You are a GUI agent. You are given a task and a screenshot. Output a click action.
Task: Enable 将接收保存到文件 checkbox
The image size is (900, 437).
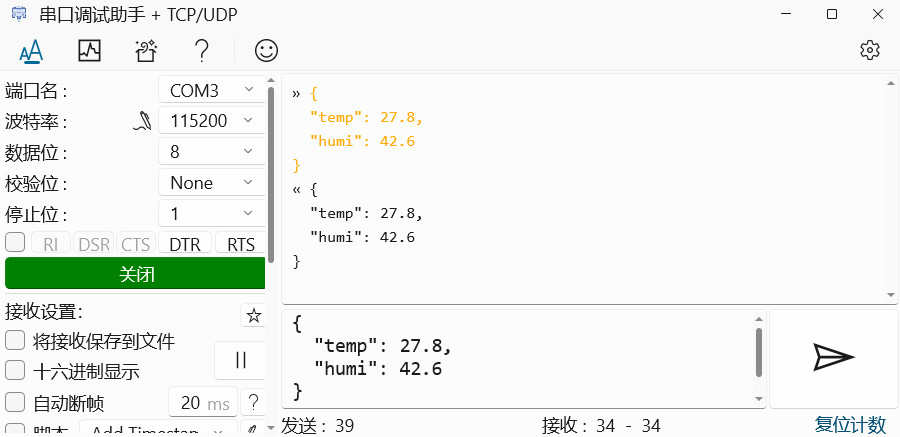click(15, 340)
